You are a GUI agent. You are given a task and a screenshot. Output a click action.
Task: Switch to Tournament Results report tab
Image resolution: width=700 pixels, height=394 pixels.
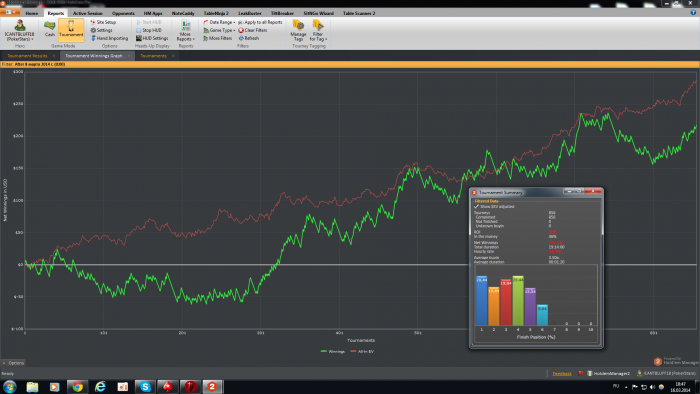tap(27, 56)
